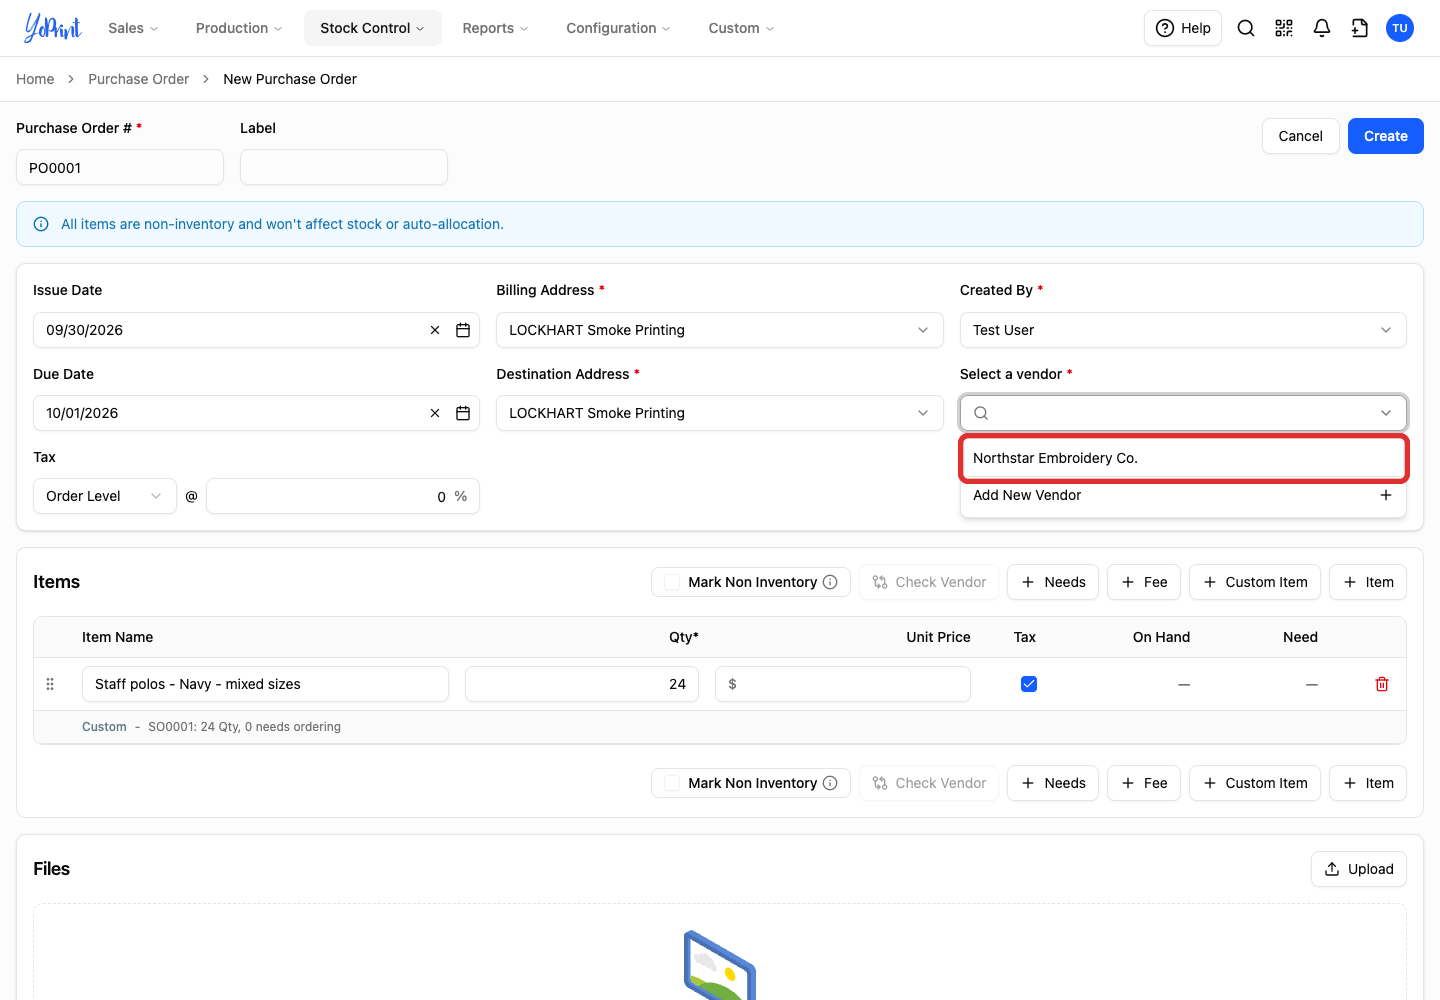Click the Upload files button
Image resolution: width=1440 pixels, height=1000 pixels.
1359,869
